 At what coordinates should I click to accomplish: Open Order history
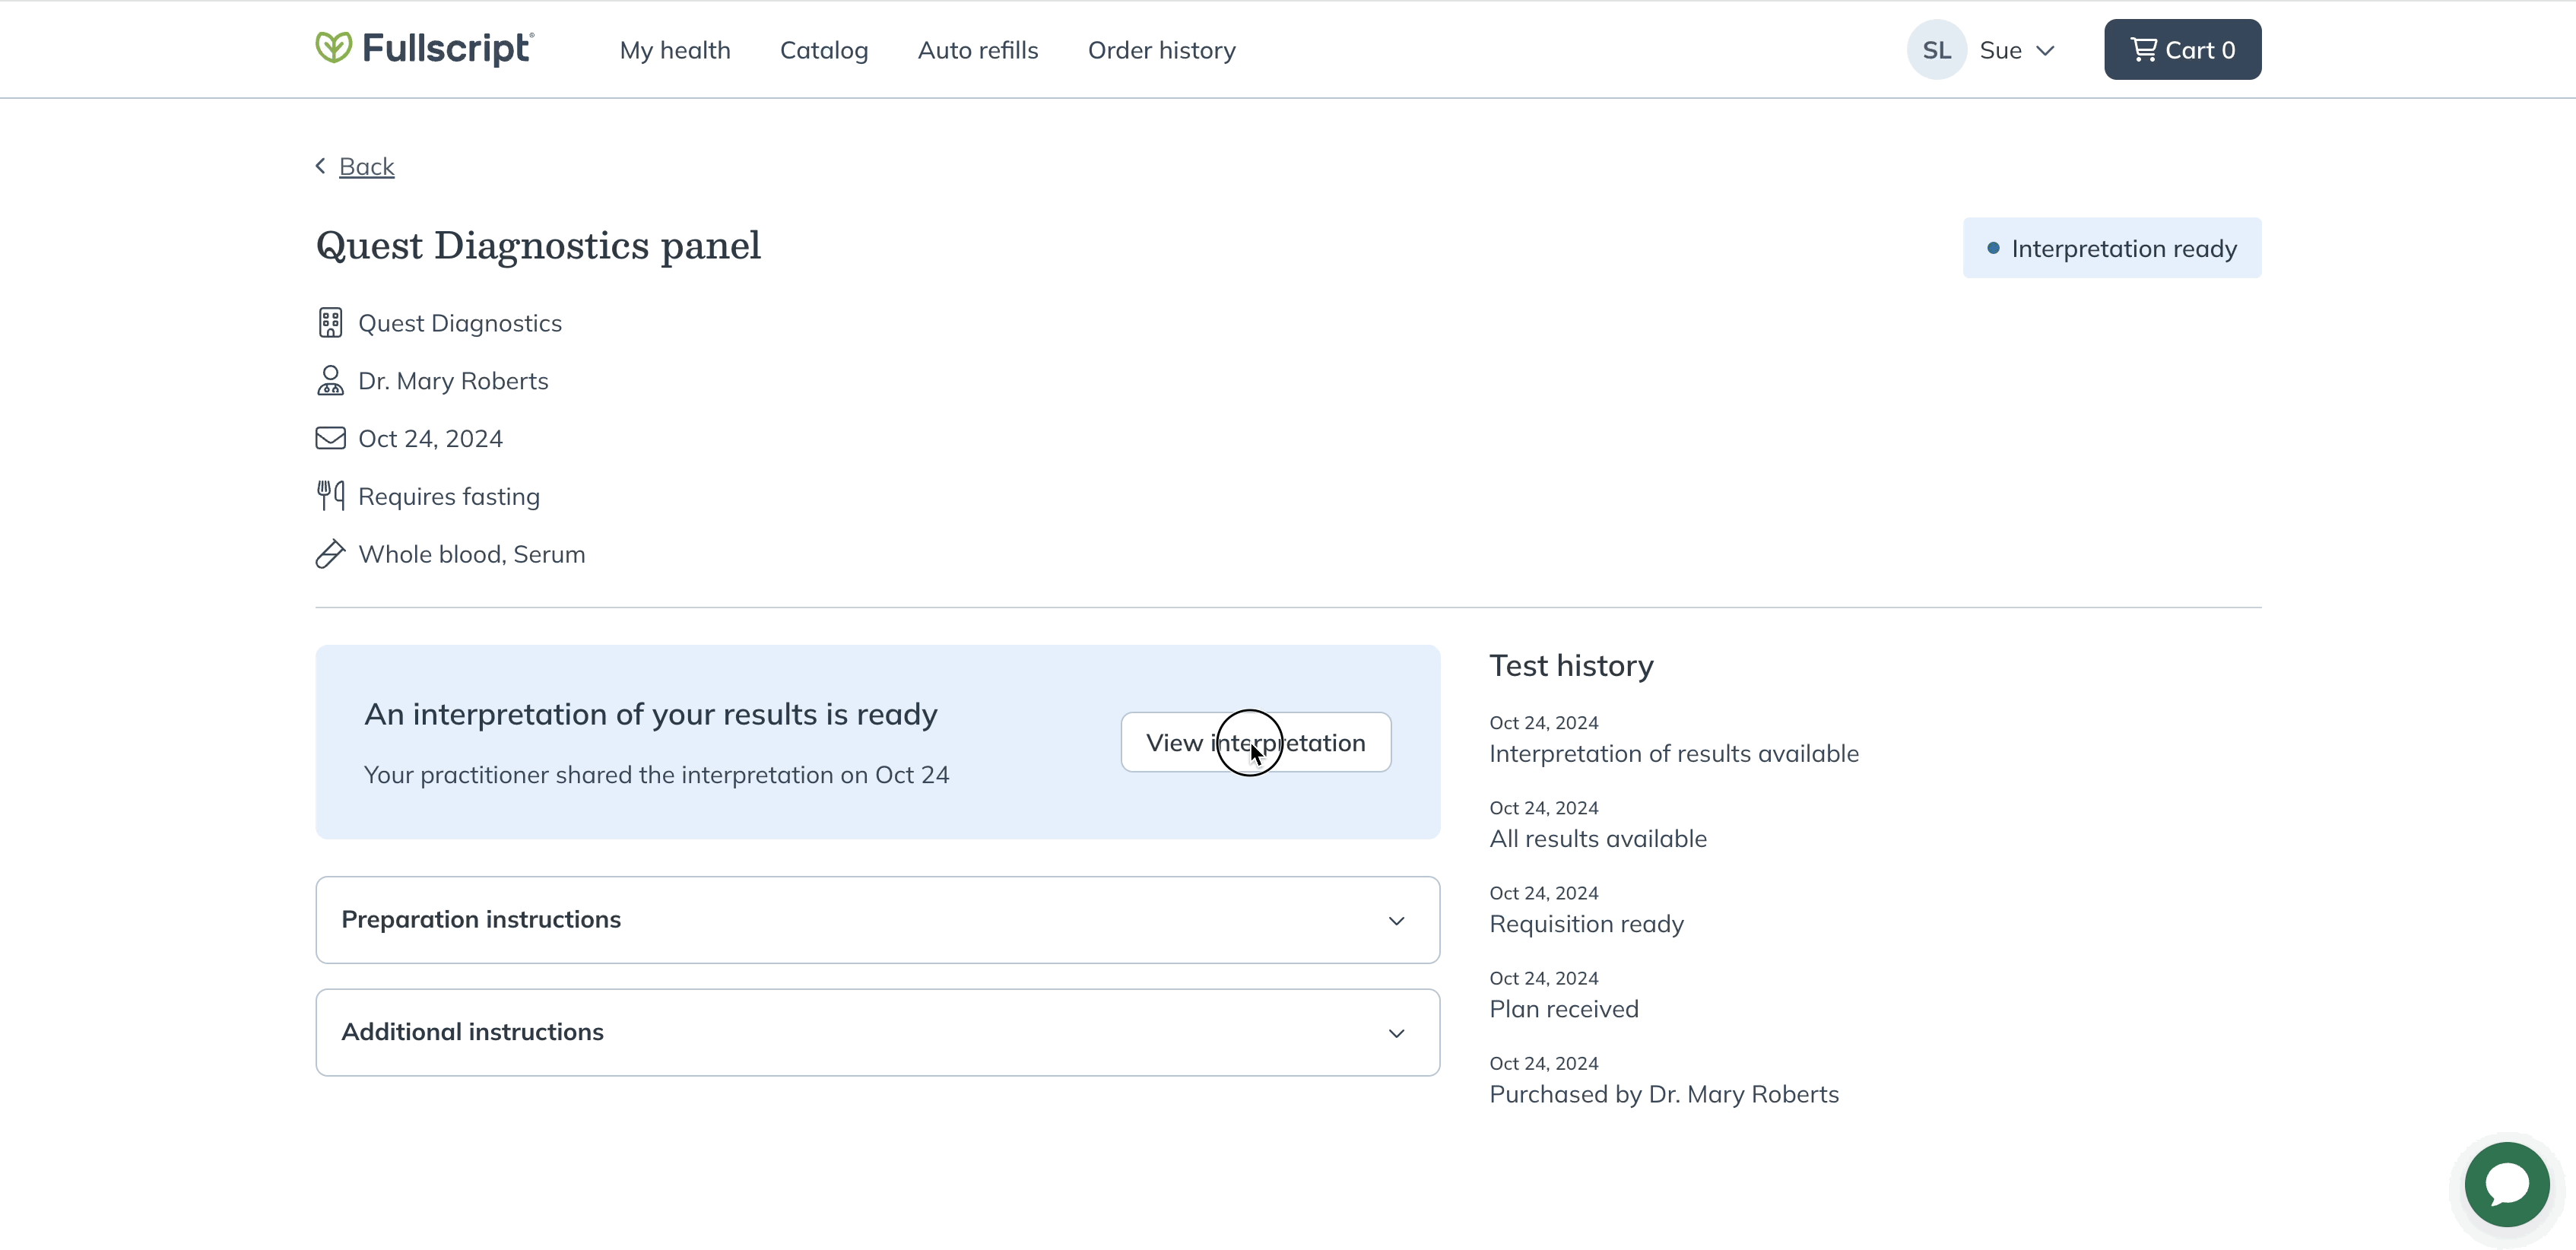1161,50
